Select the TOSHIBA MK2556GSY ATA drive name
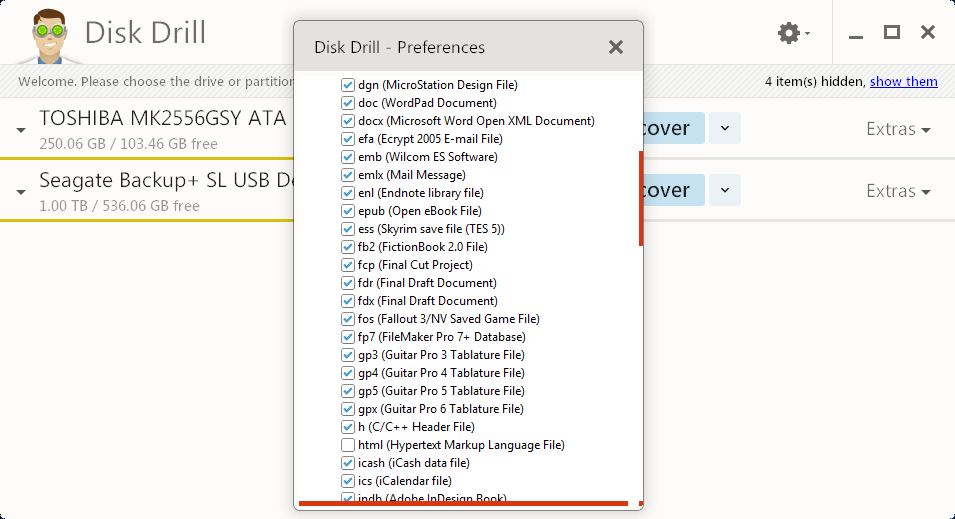Image resolution: width=955 pixels, height=519 pixels. [x=163, y=118]
